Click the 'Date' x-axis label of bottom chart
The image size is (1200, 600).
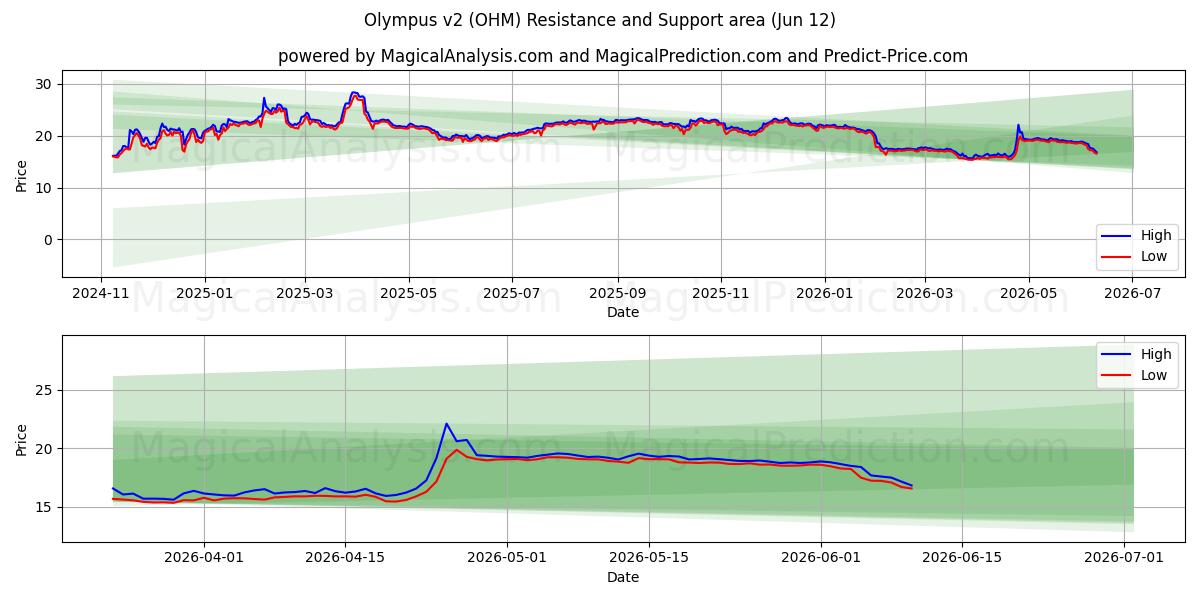click(622, 577)
